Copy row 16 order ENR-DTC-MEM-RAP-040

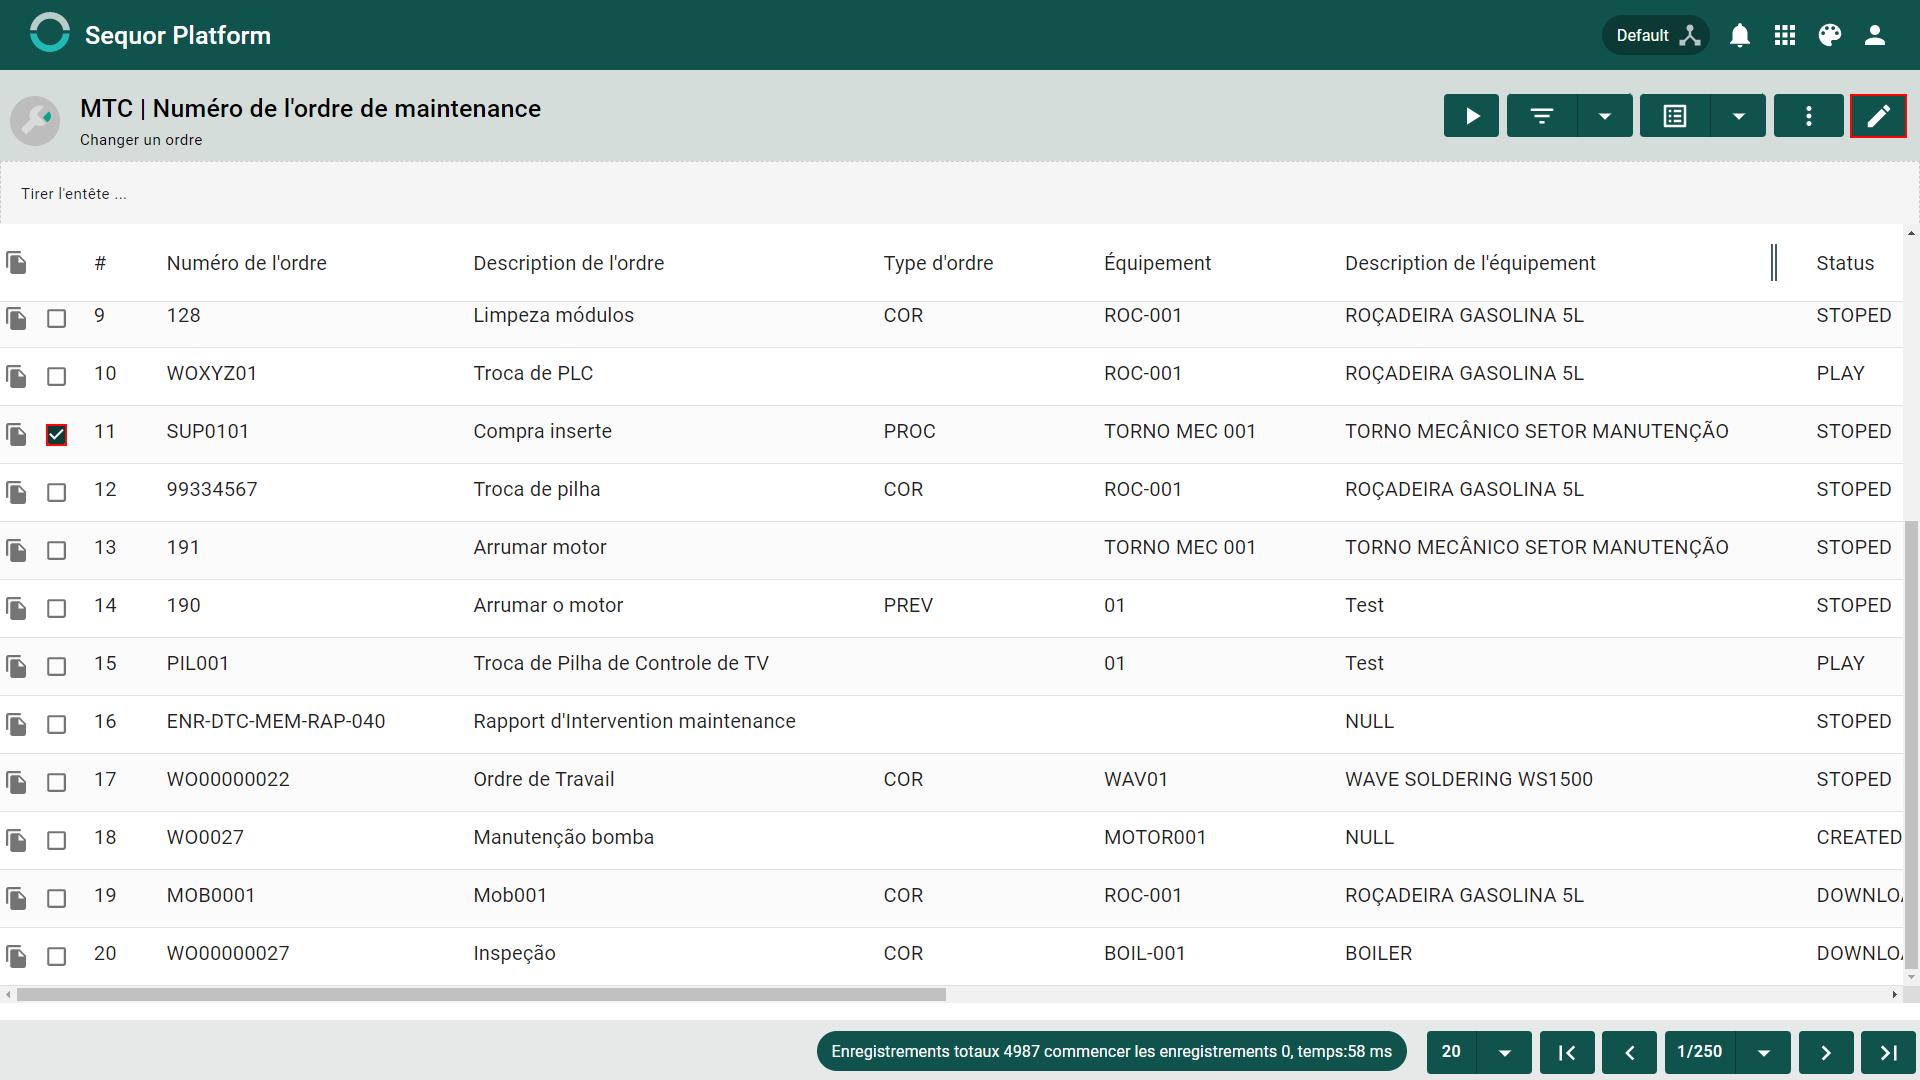click(x=16, y=724)
